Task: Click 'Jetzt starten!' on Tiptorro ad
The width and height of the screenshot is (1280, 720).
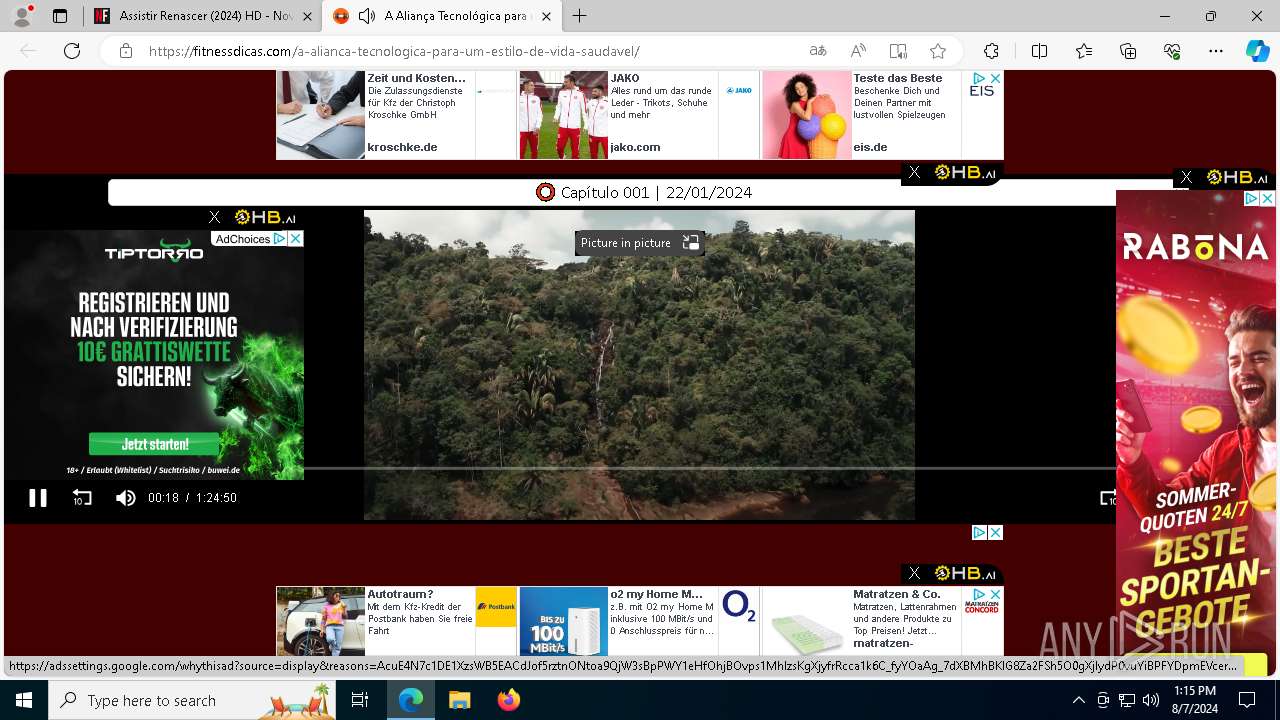Action: [155, 444]
